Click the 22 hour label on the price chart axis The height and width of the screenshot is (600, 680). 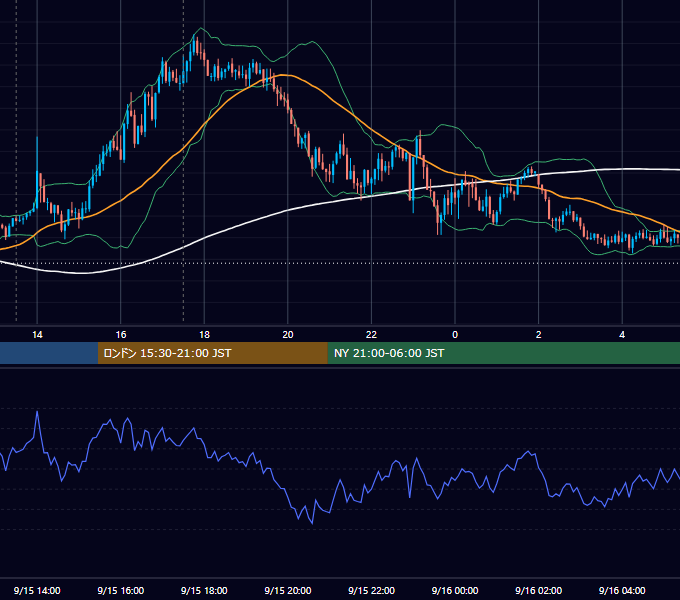click(x=371, y=335)
